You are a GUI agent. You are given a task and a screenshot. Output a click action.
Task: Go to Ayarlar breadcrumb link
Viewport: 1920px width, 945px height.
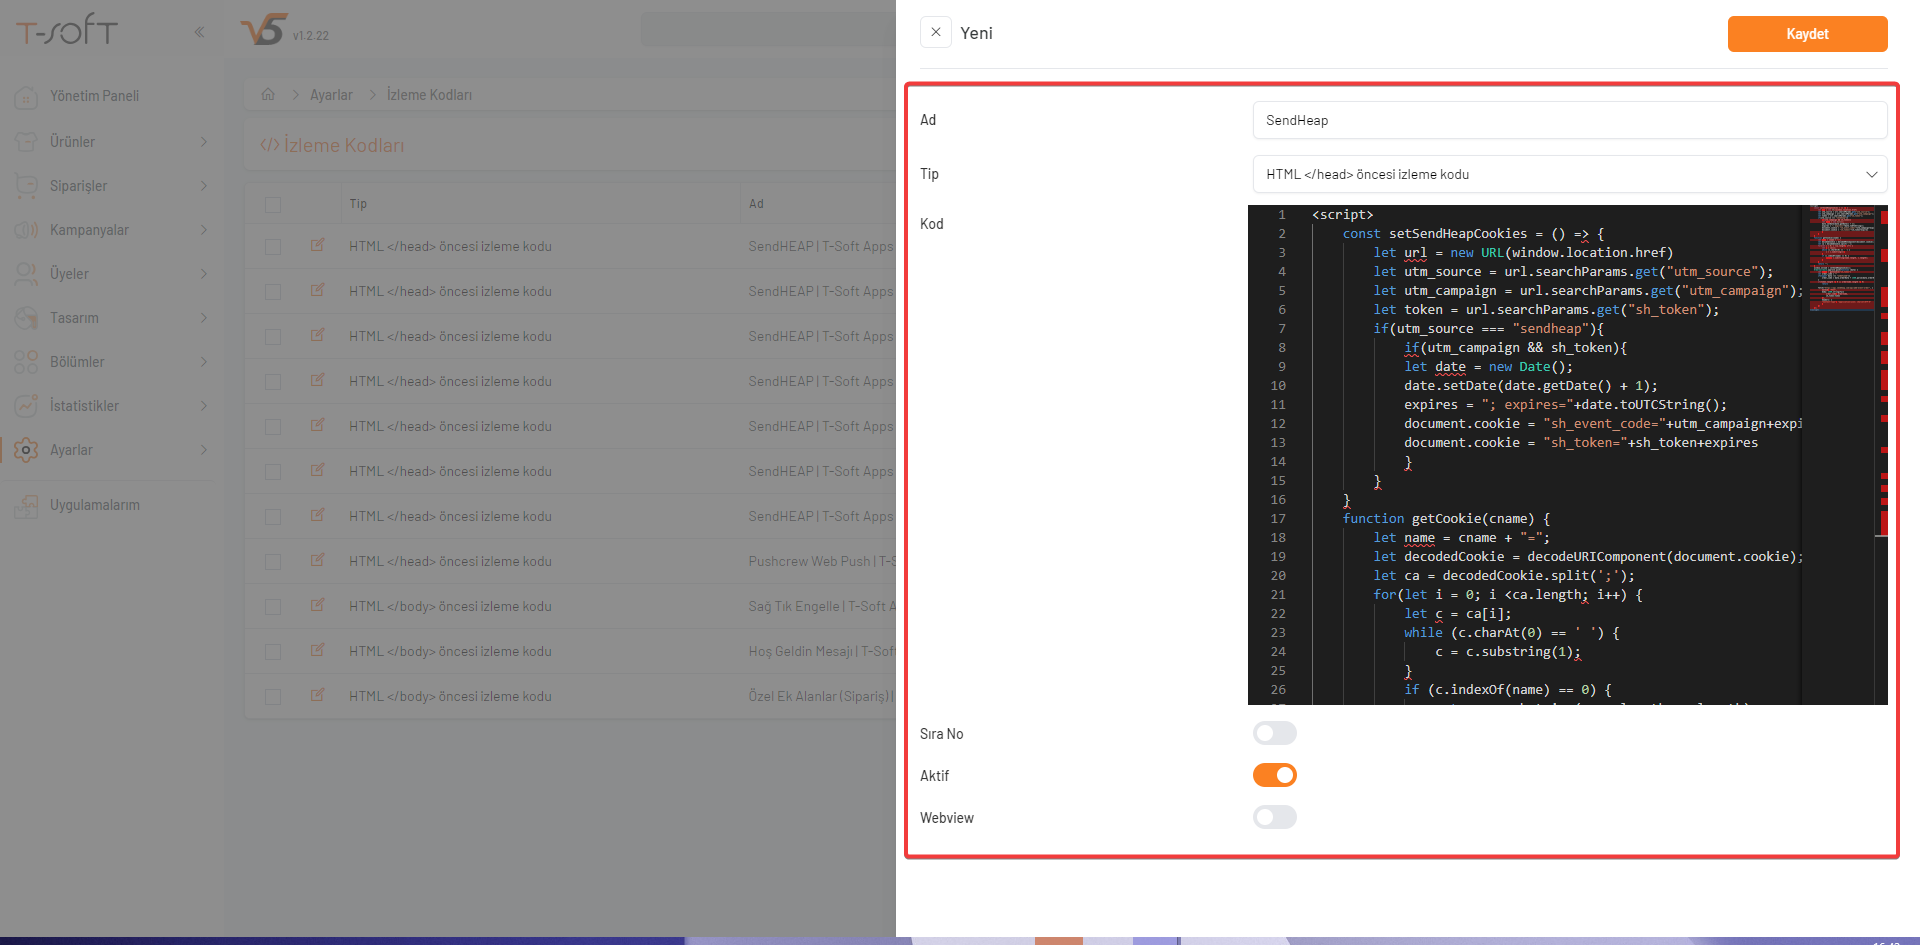click(331, 95)
